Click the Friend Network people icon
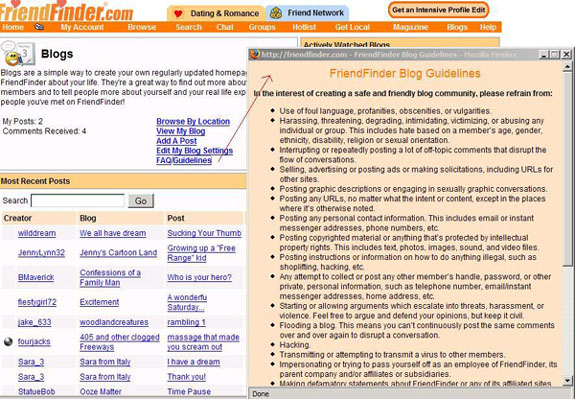This screenshot has width=575, height=399. (x=276, y=14)
